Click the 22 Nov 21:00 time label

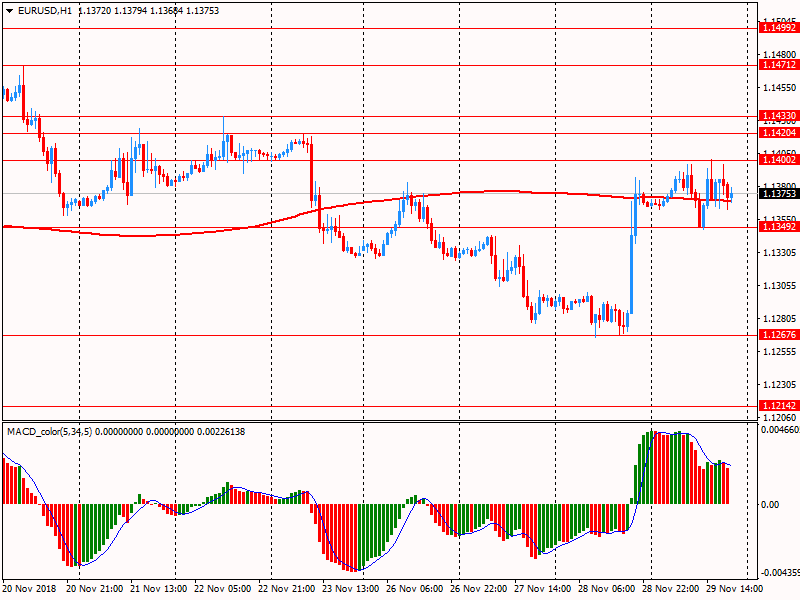[286, 588]
